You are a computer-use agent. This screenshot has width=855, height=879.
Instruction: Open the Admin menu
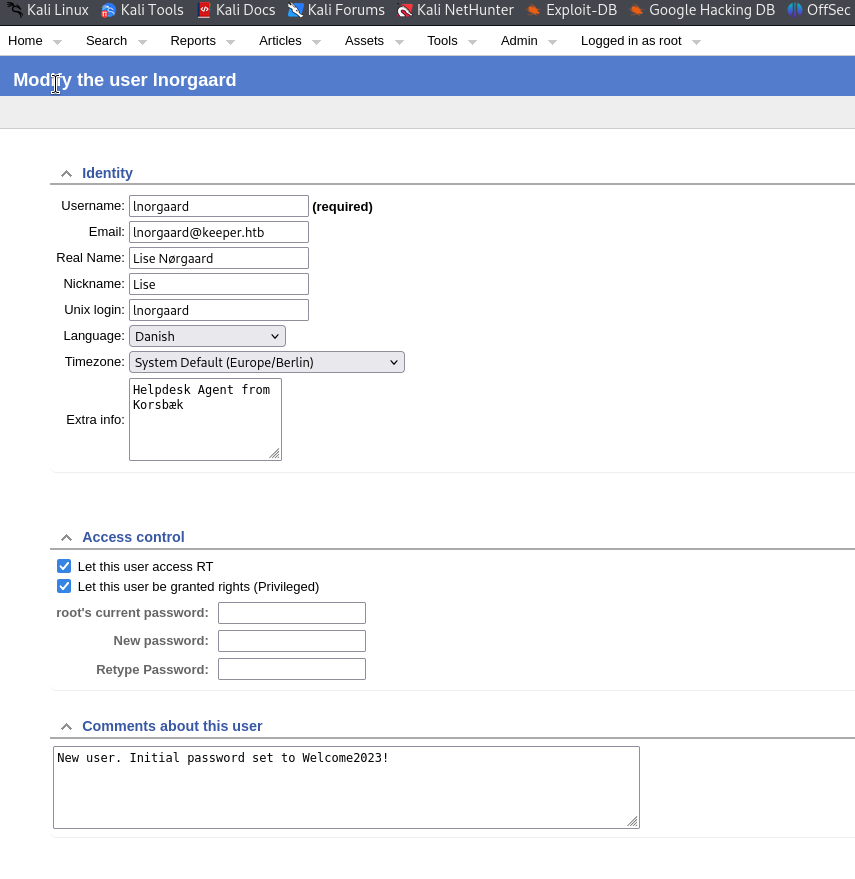pos(519,41)
